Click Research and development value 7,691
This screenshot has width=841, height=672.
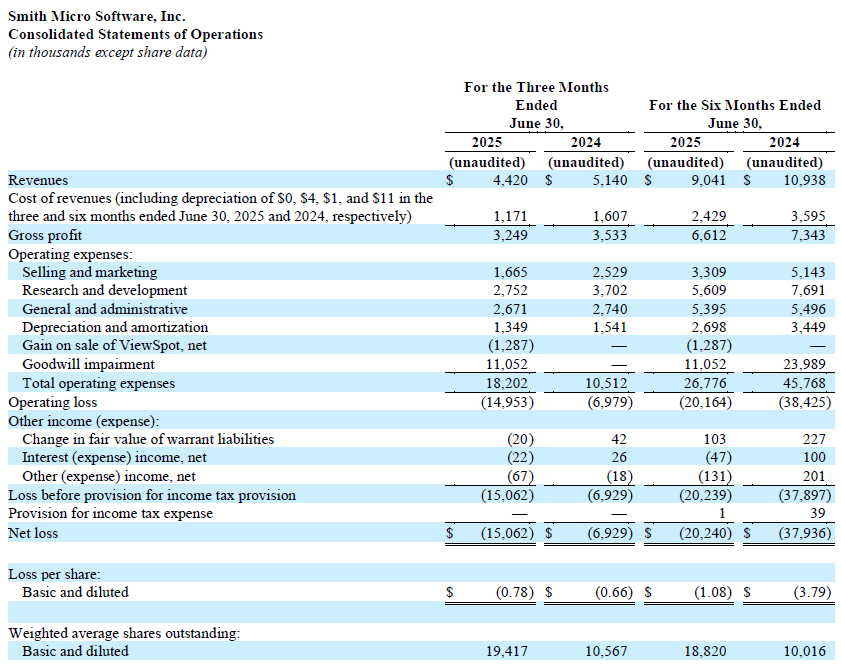pyautogui.click(x=808, y=291)
